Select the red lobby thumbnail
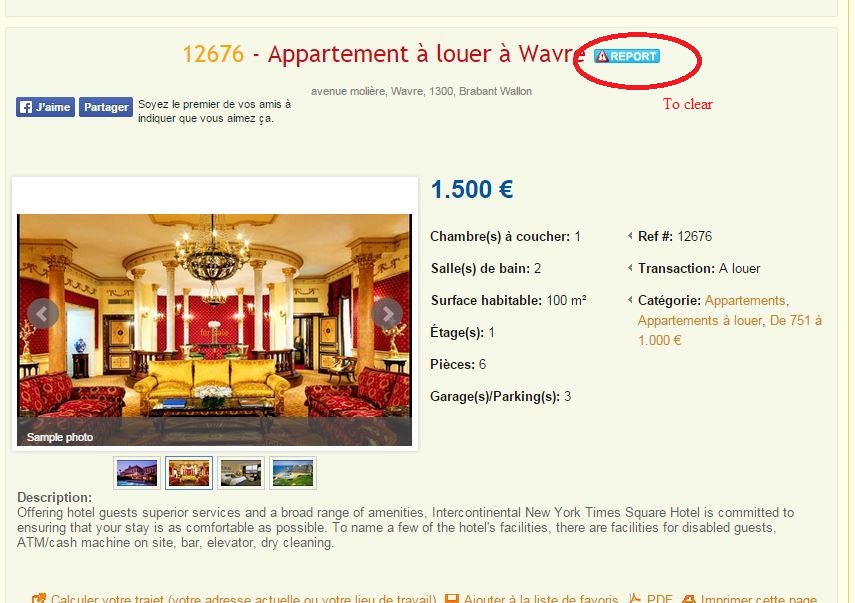Image resolution: width=855 pixels, height=603 pixels. (189, 473)
